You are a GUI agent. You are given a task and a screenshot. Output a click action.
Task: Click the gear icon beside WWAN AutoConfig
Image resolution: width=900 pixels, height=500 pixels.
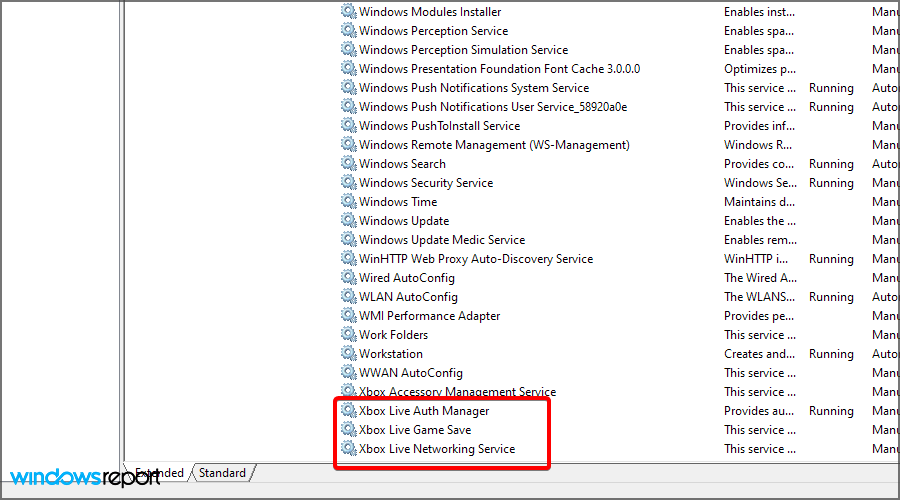pyautogui.click(x=348, y=371)
